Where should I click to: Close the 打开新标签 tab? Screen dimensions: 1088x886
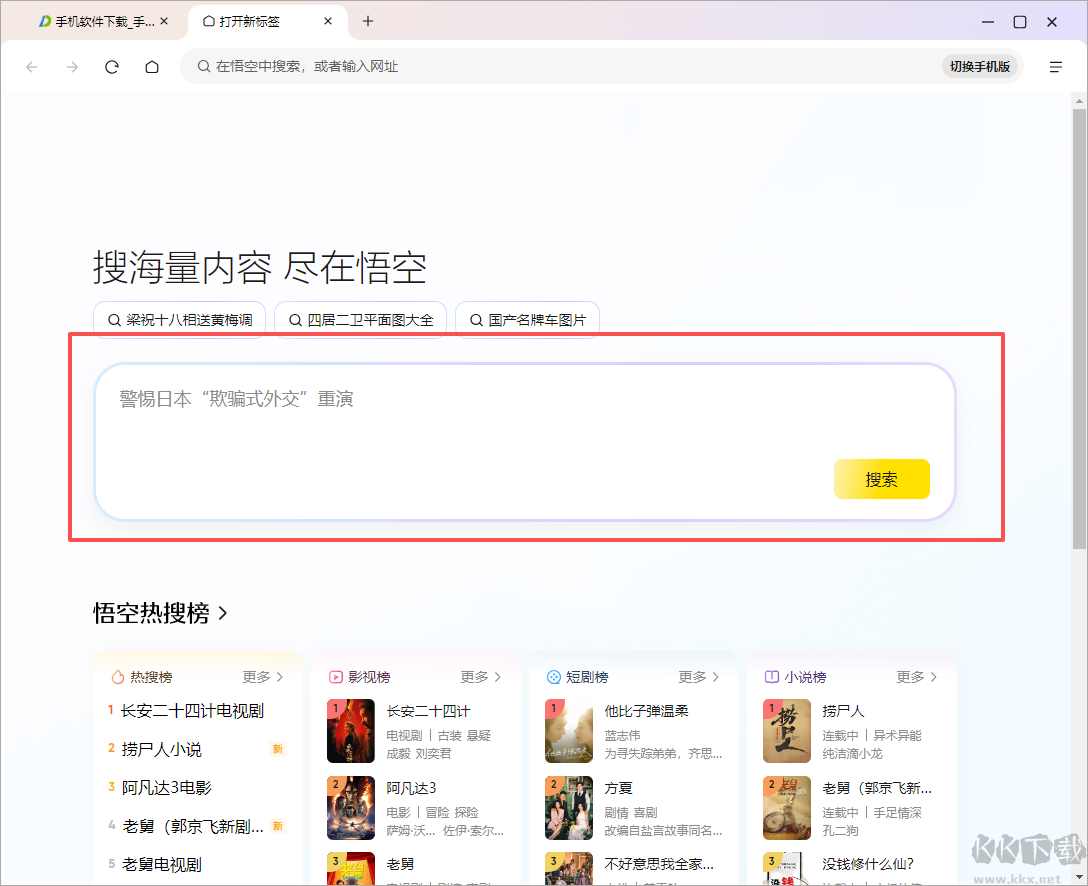[x=328, y=22]
